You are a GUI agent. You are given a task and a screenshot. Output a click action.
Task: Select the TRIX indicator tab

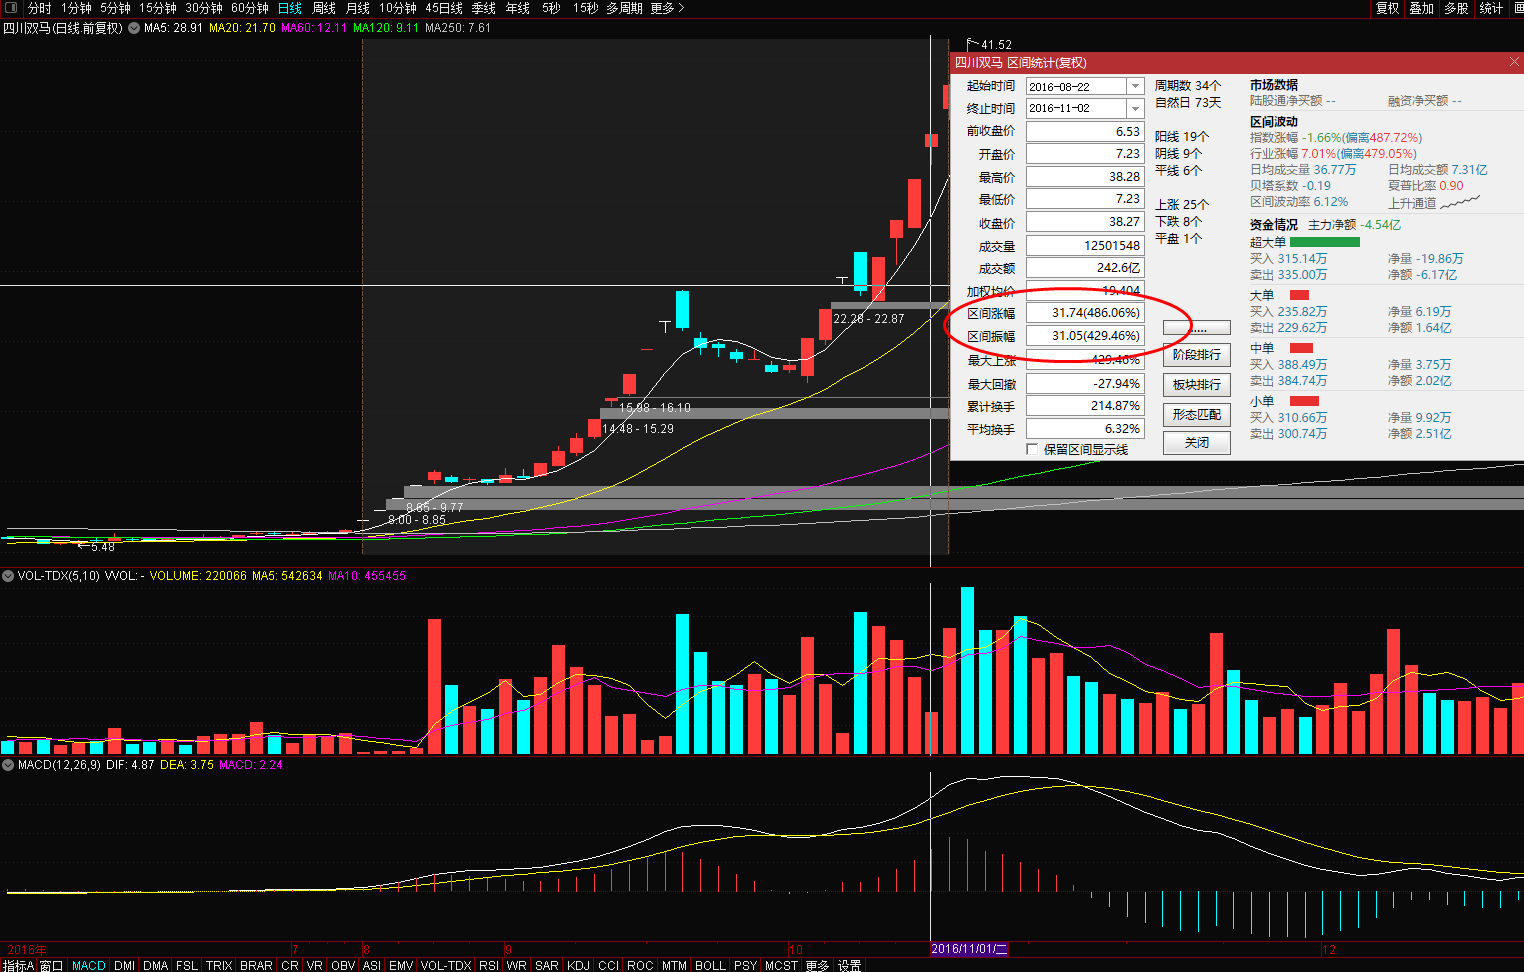click(219, 965)
